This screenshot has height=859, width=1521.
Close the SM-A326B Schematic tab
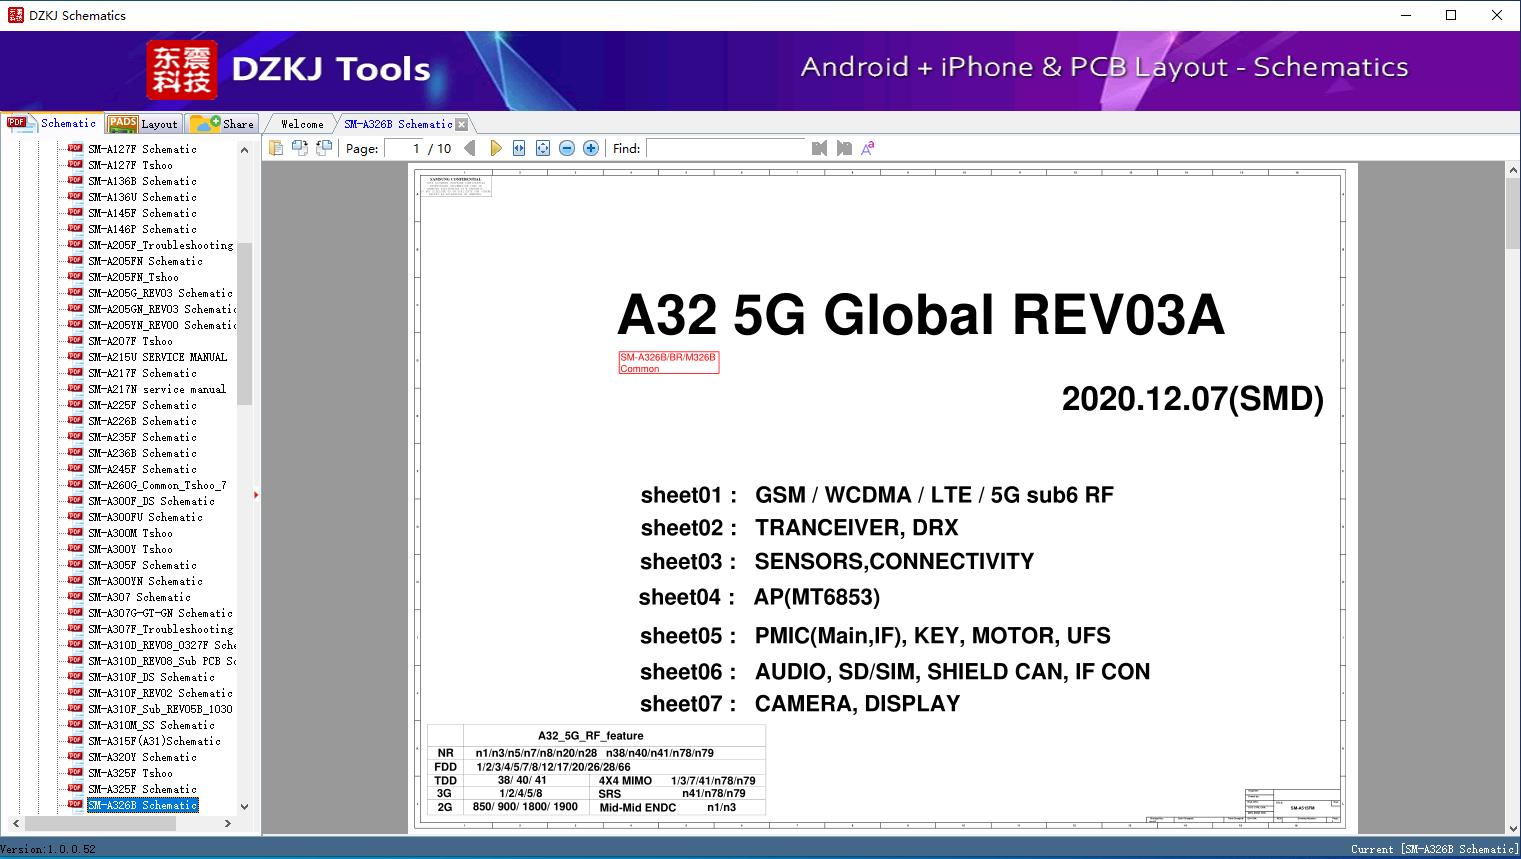click(462, 124)
